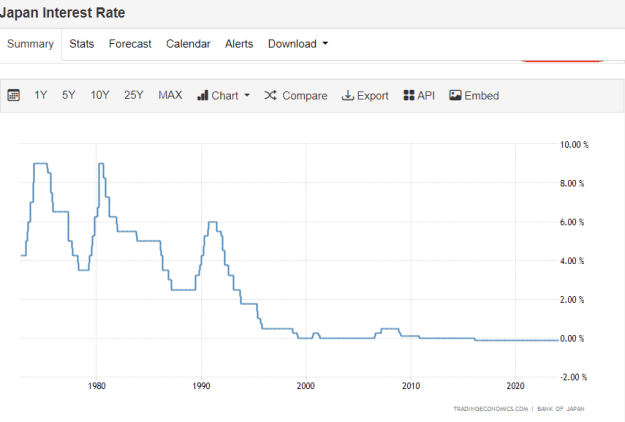This screenshot has height=422, width=625.
Task: Click the API grid icon
Action: tap(409, 95)
